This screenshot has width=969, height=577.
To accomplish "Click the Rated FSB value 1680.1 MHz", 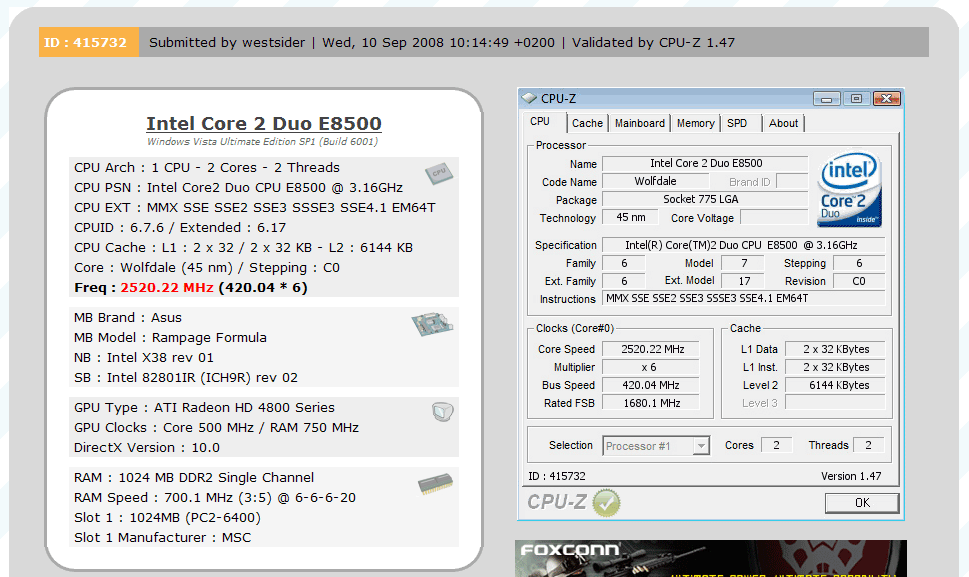I will (651, 403).
